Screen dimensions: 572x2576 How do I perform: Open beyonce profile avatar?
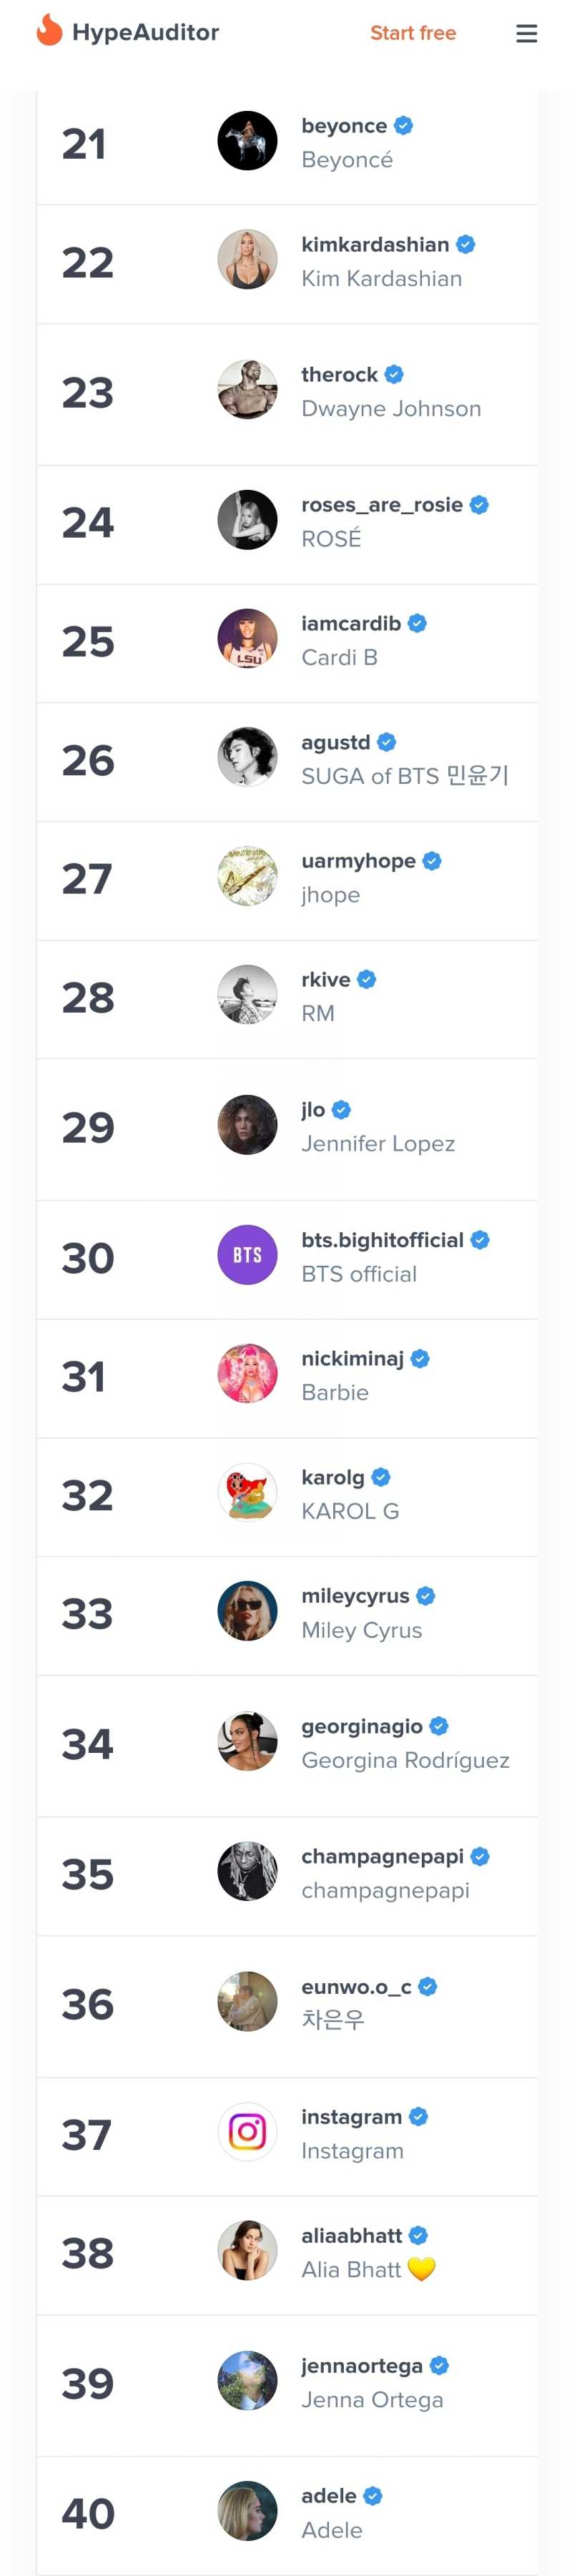pos(247,141)
